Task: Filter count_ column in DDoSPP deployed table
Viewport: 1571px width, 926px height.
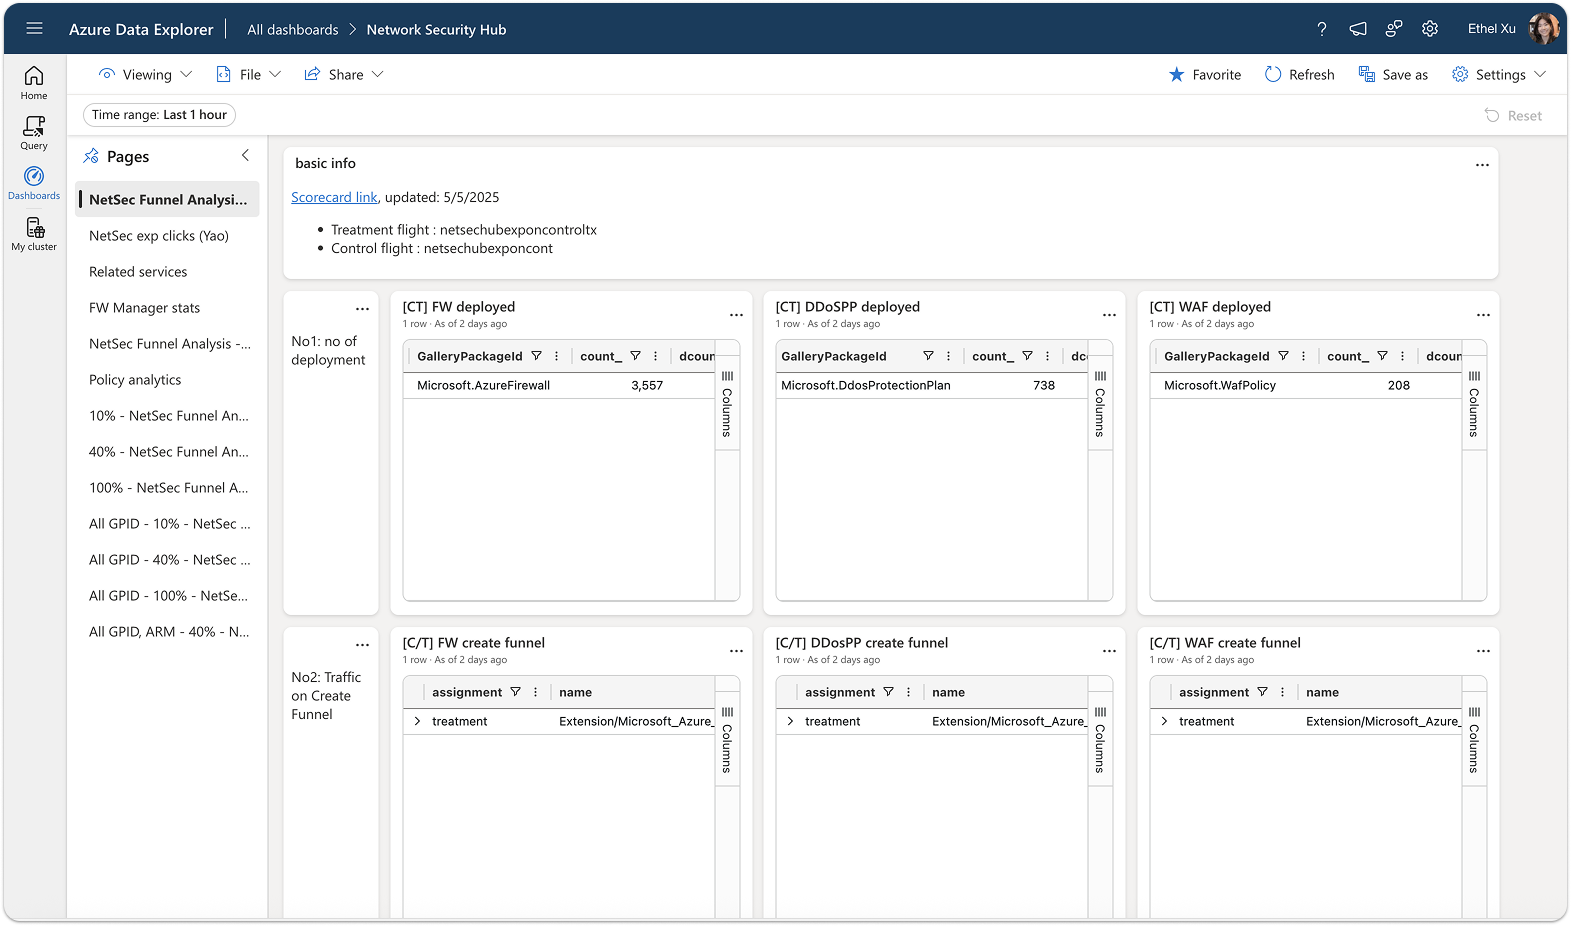Action: click(1027, 356)
